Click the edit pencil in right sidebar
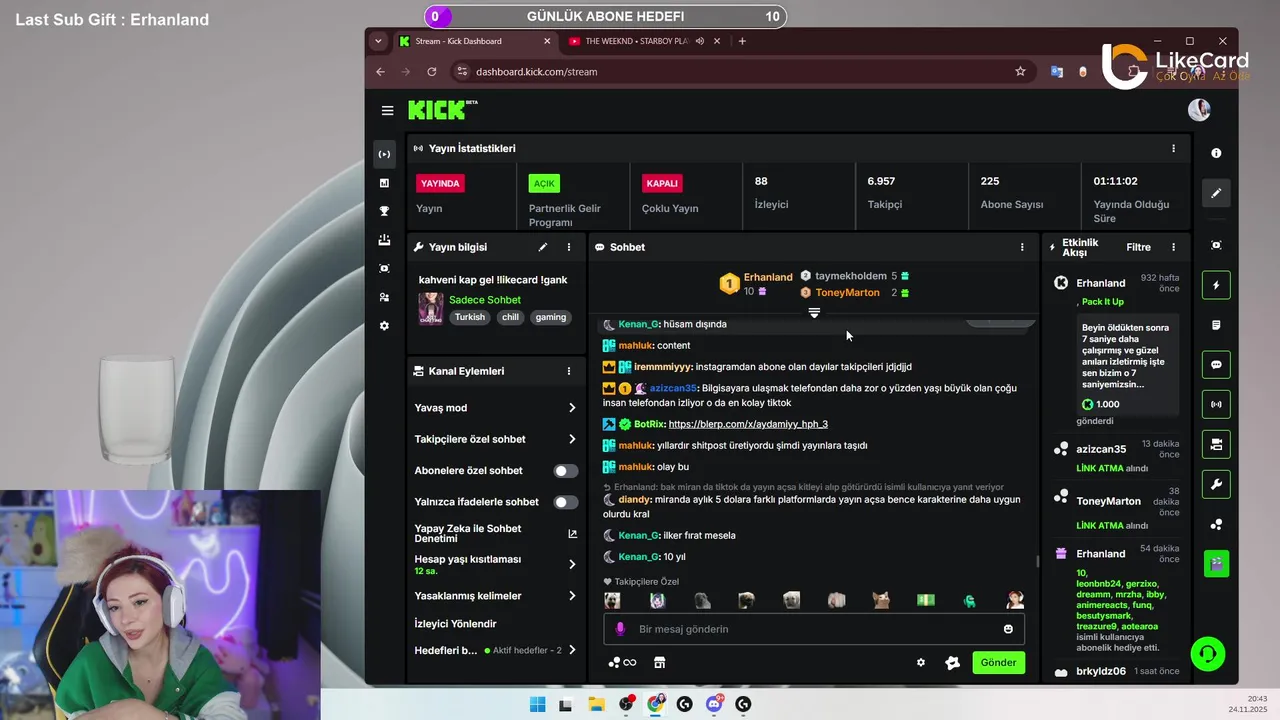The height and width of the screenshot is (720, 1280). point(1216,193)
